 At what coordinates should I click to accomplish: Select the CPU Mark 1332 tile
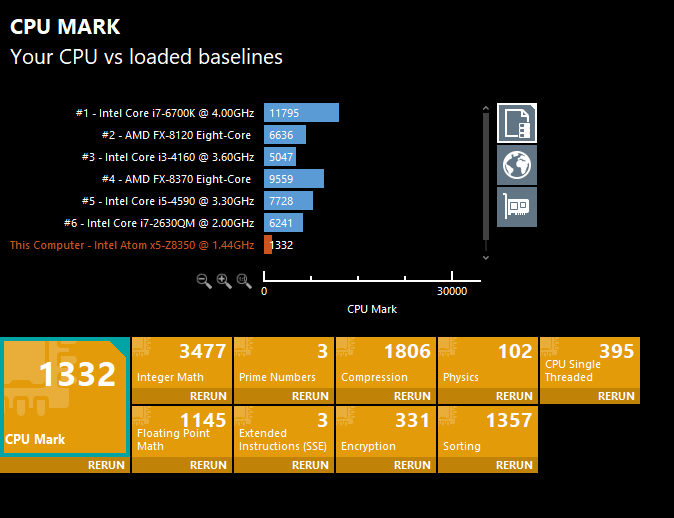[65, 397]
